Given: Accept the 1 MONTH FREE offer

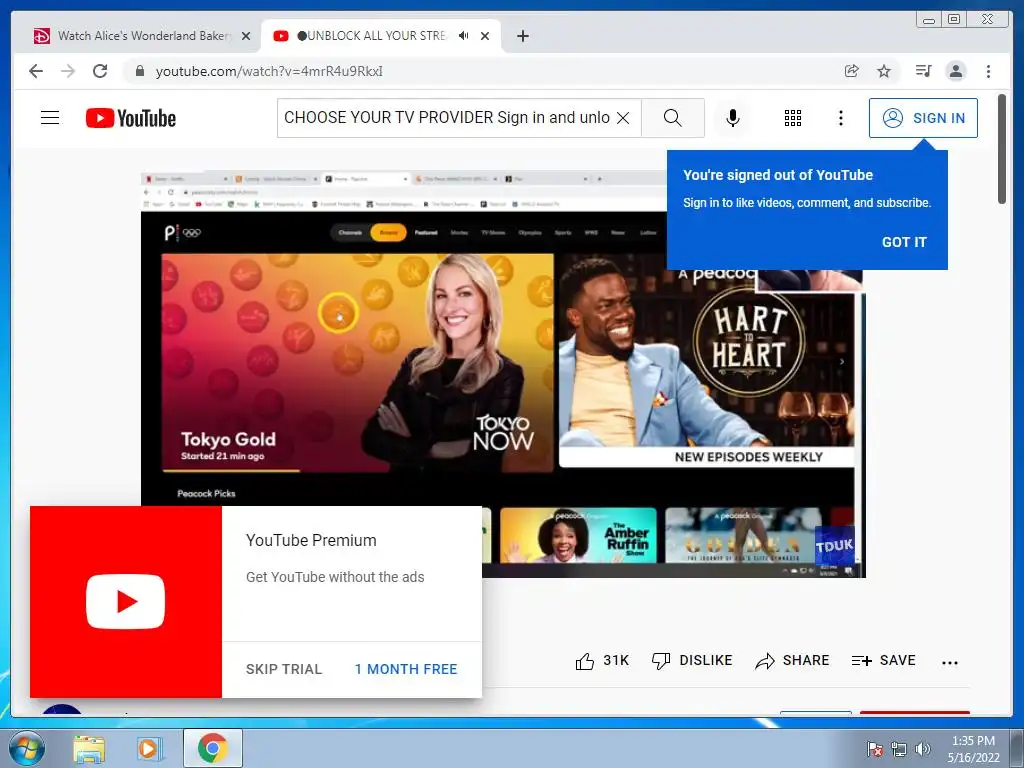Looking at the screenshot, I should (x=406, y=669).
